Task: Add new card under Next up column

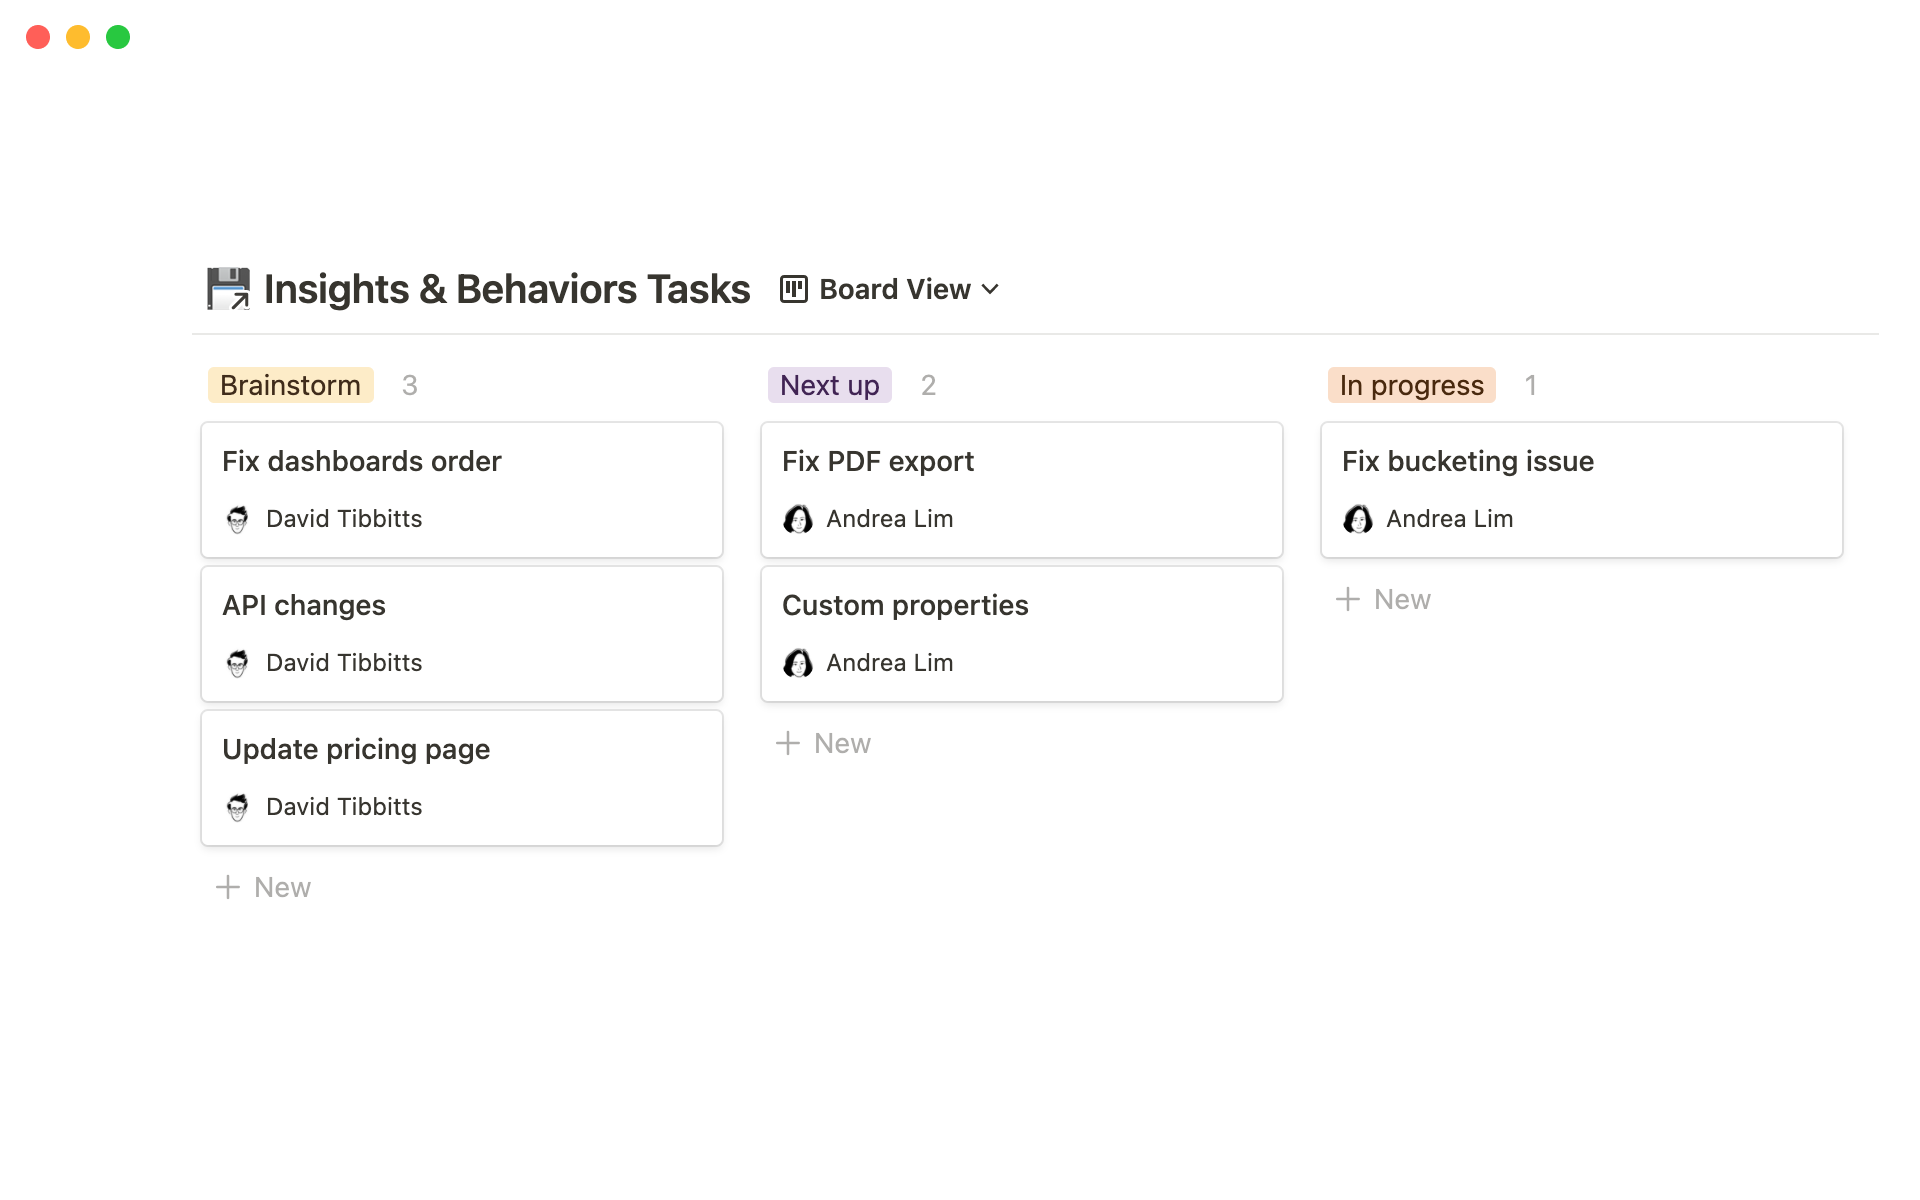Action: (824, 743)
